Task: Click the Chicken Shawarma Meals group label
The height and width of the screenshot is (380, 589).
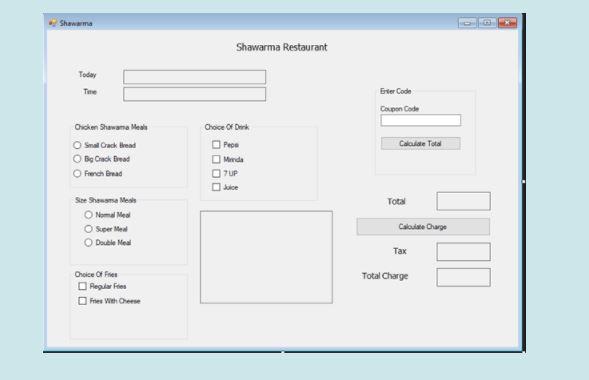Action: point(111,127)
